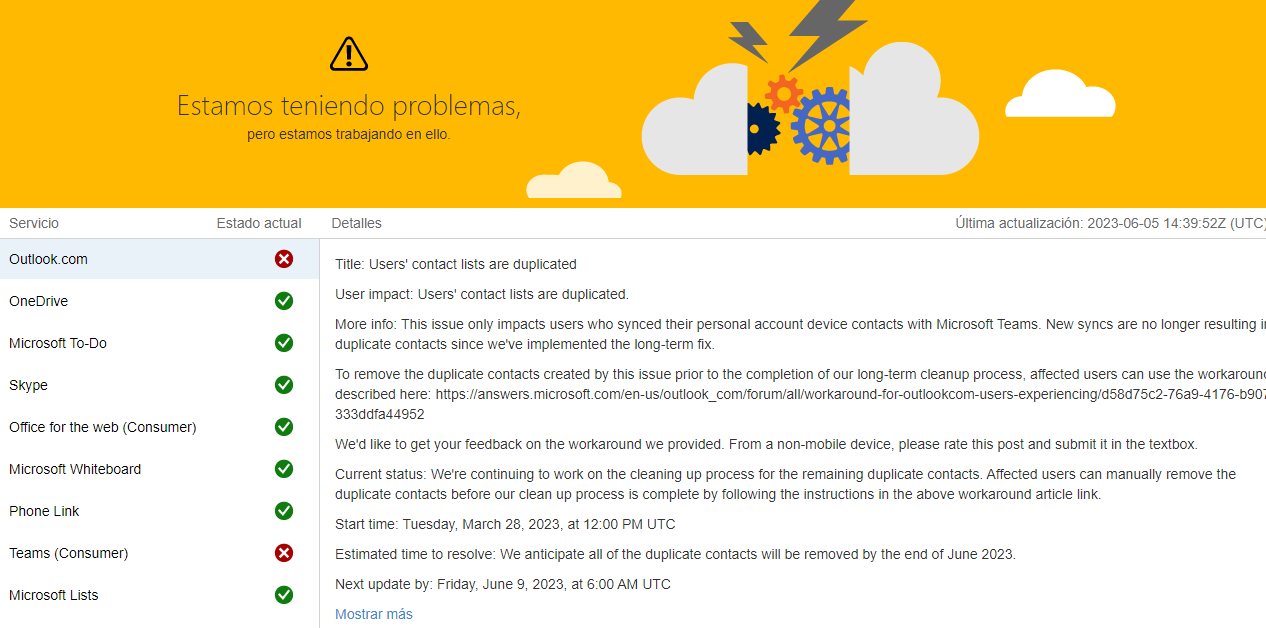
Task: Select Outlook.com in the service list
Action: 160,259
